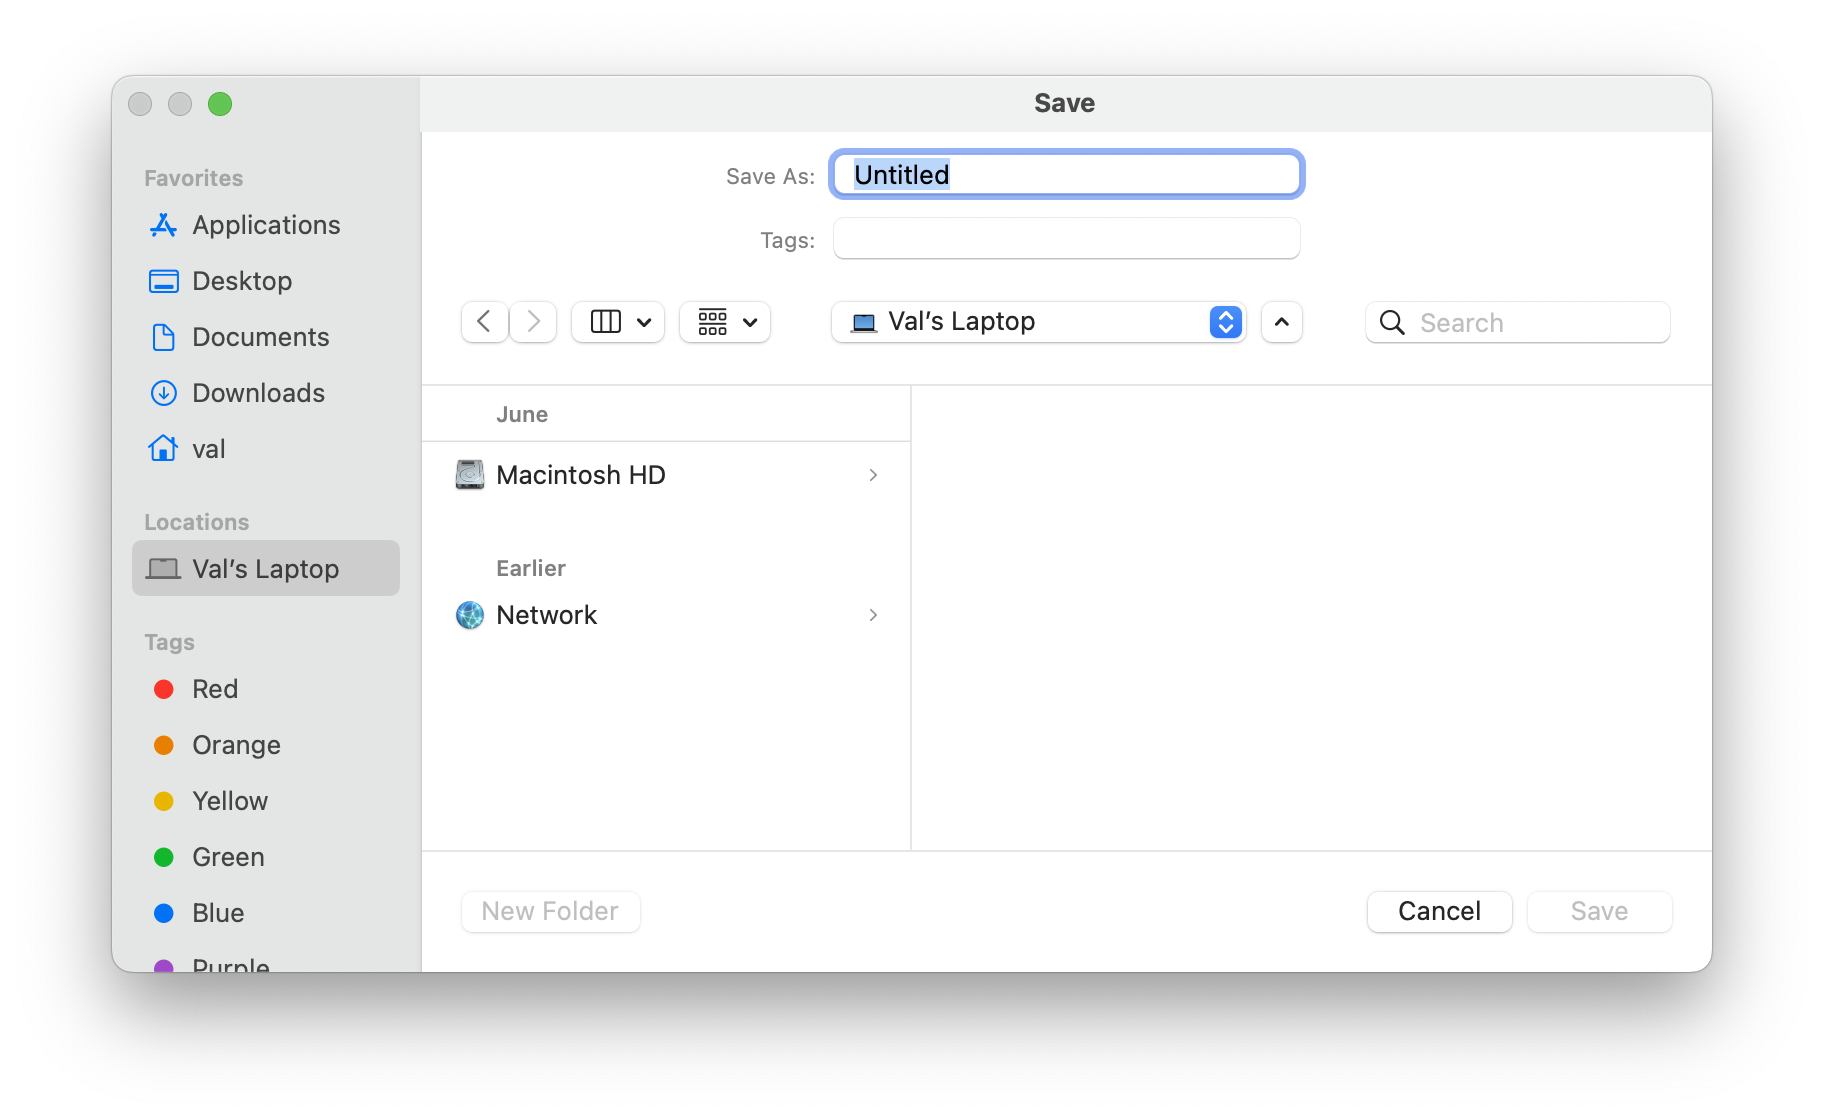Open the val home folder
Image resolution: width=1824 pixels, height=1120 pixels.
click(208, 449)
